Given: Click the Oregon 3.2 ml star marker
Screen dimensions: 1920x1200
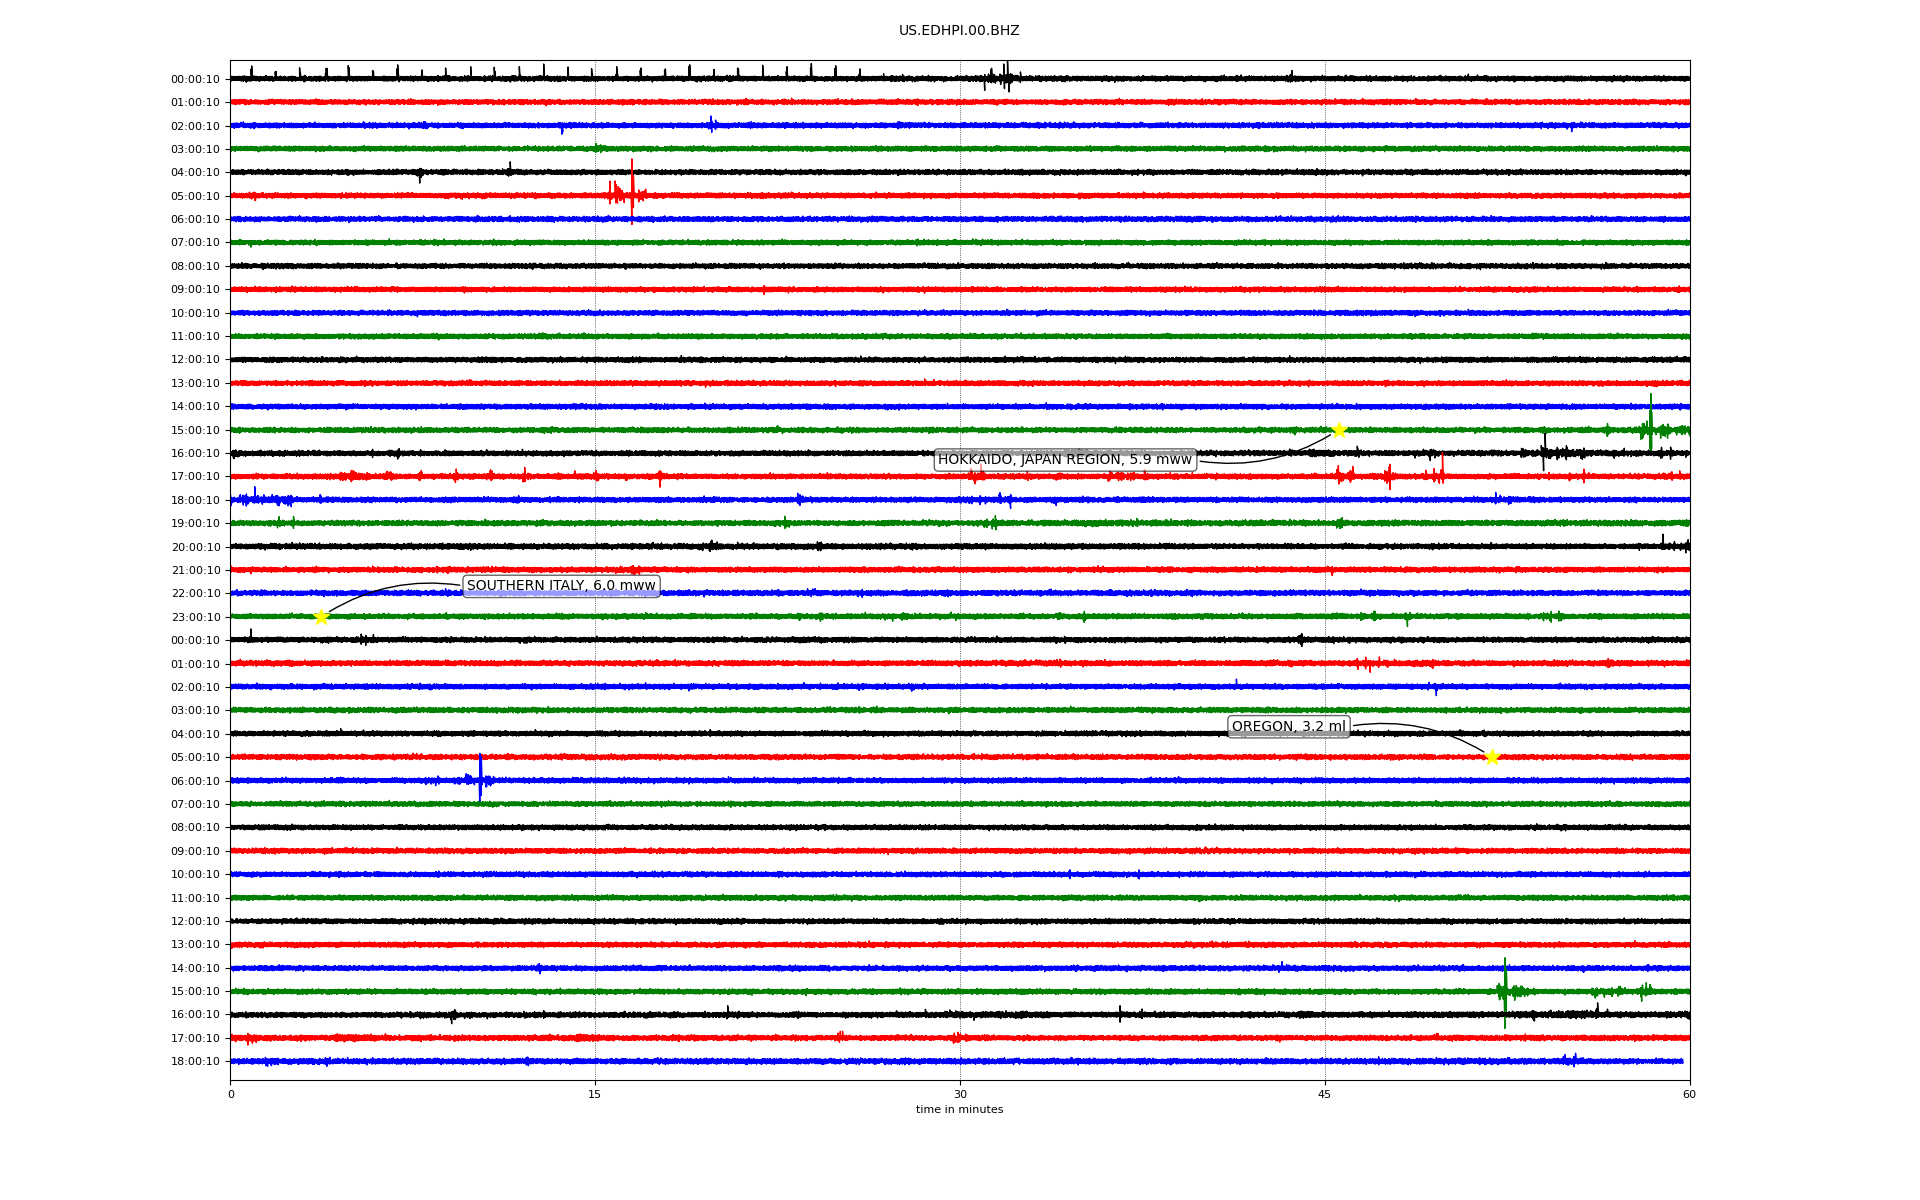Looking at the screenshot, I should 1492,757.
